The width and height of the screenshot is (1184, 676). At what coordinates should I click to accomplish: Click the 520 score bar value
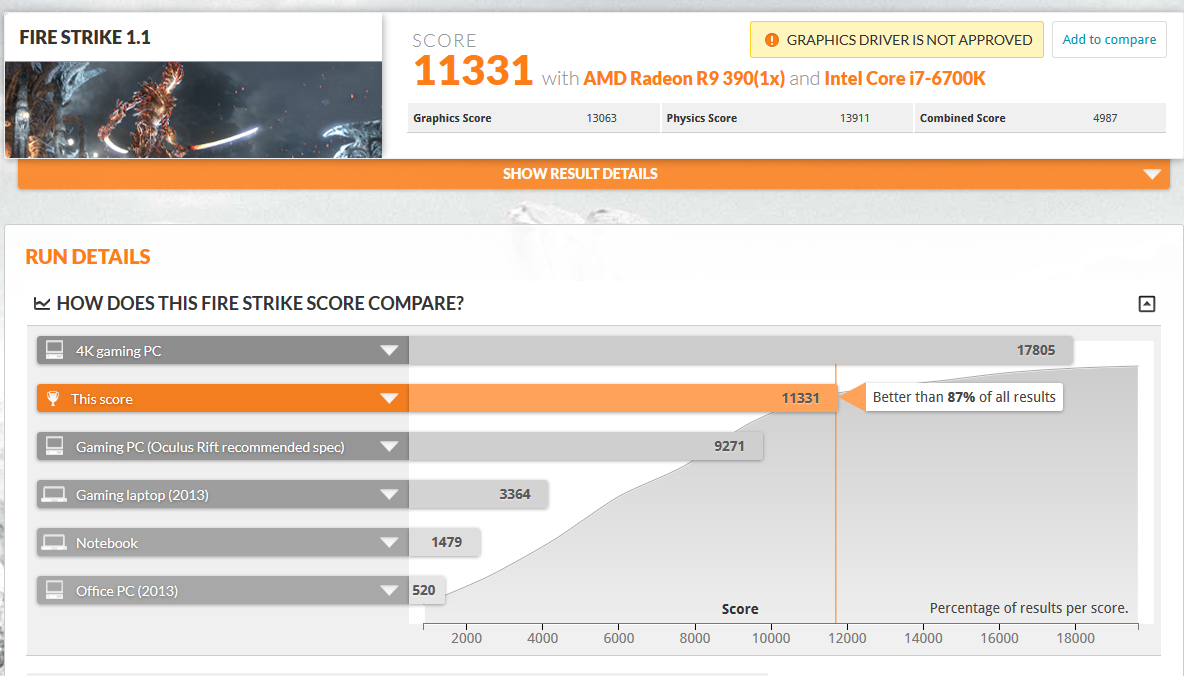click(x=424, y=591)
